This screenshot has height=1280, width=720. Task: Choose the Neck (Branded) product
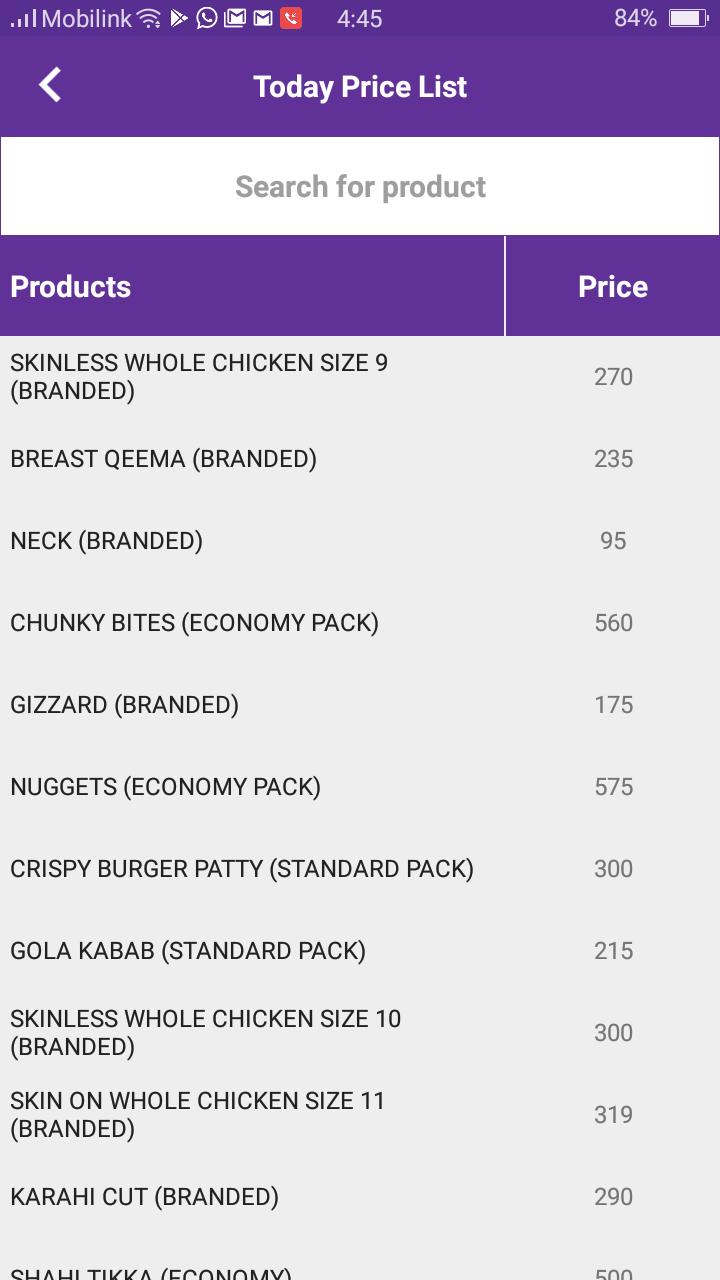click(360, 541)
